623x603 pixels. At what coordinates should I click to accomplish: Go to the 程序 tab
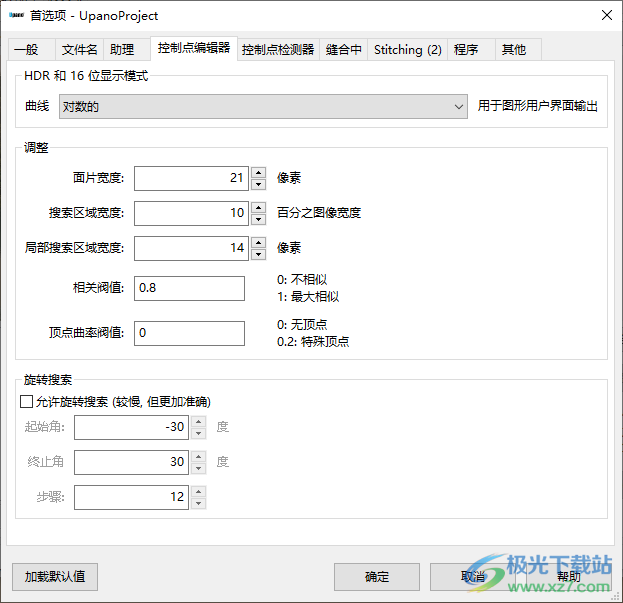[471, 50]
